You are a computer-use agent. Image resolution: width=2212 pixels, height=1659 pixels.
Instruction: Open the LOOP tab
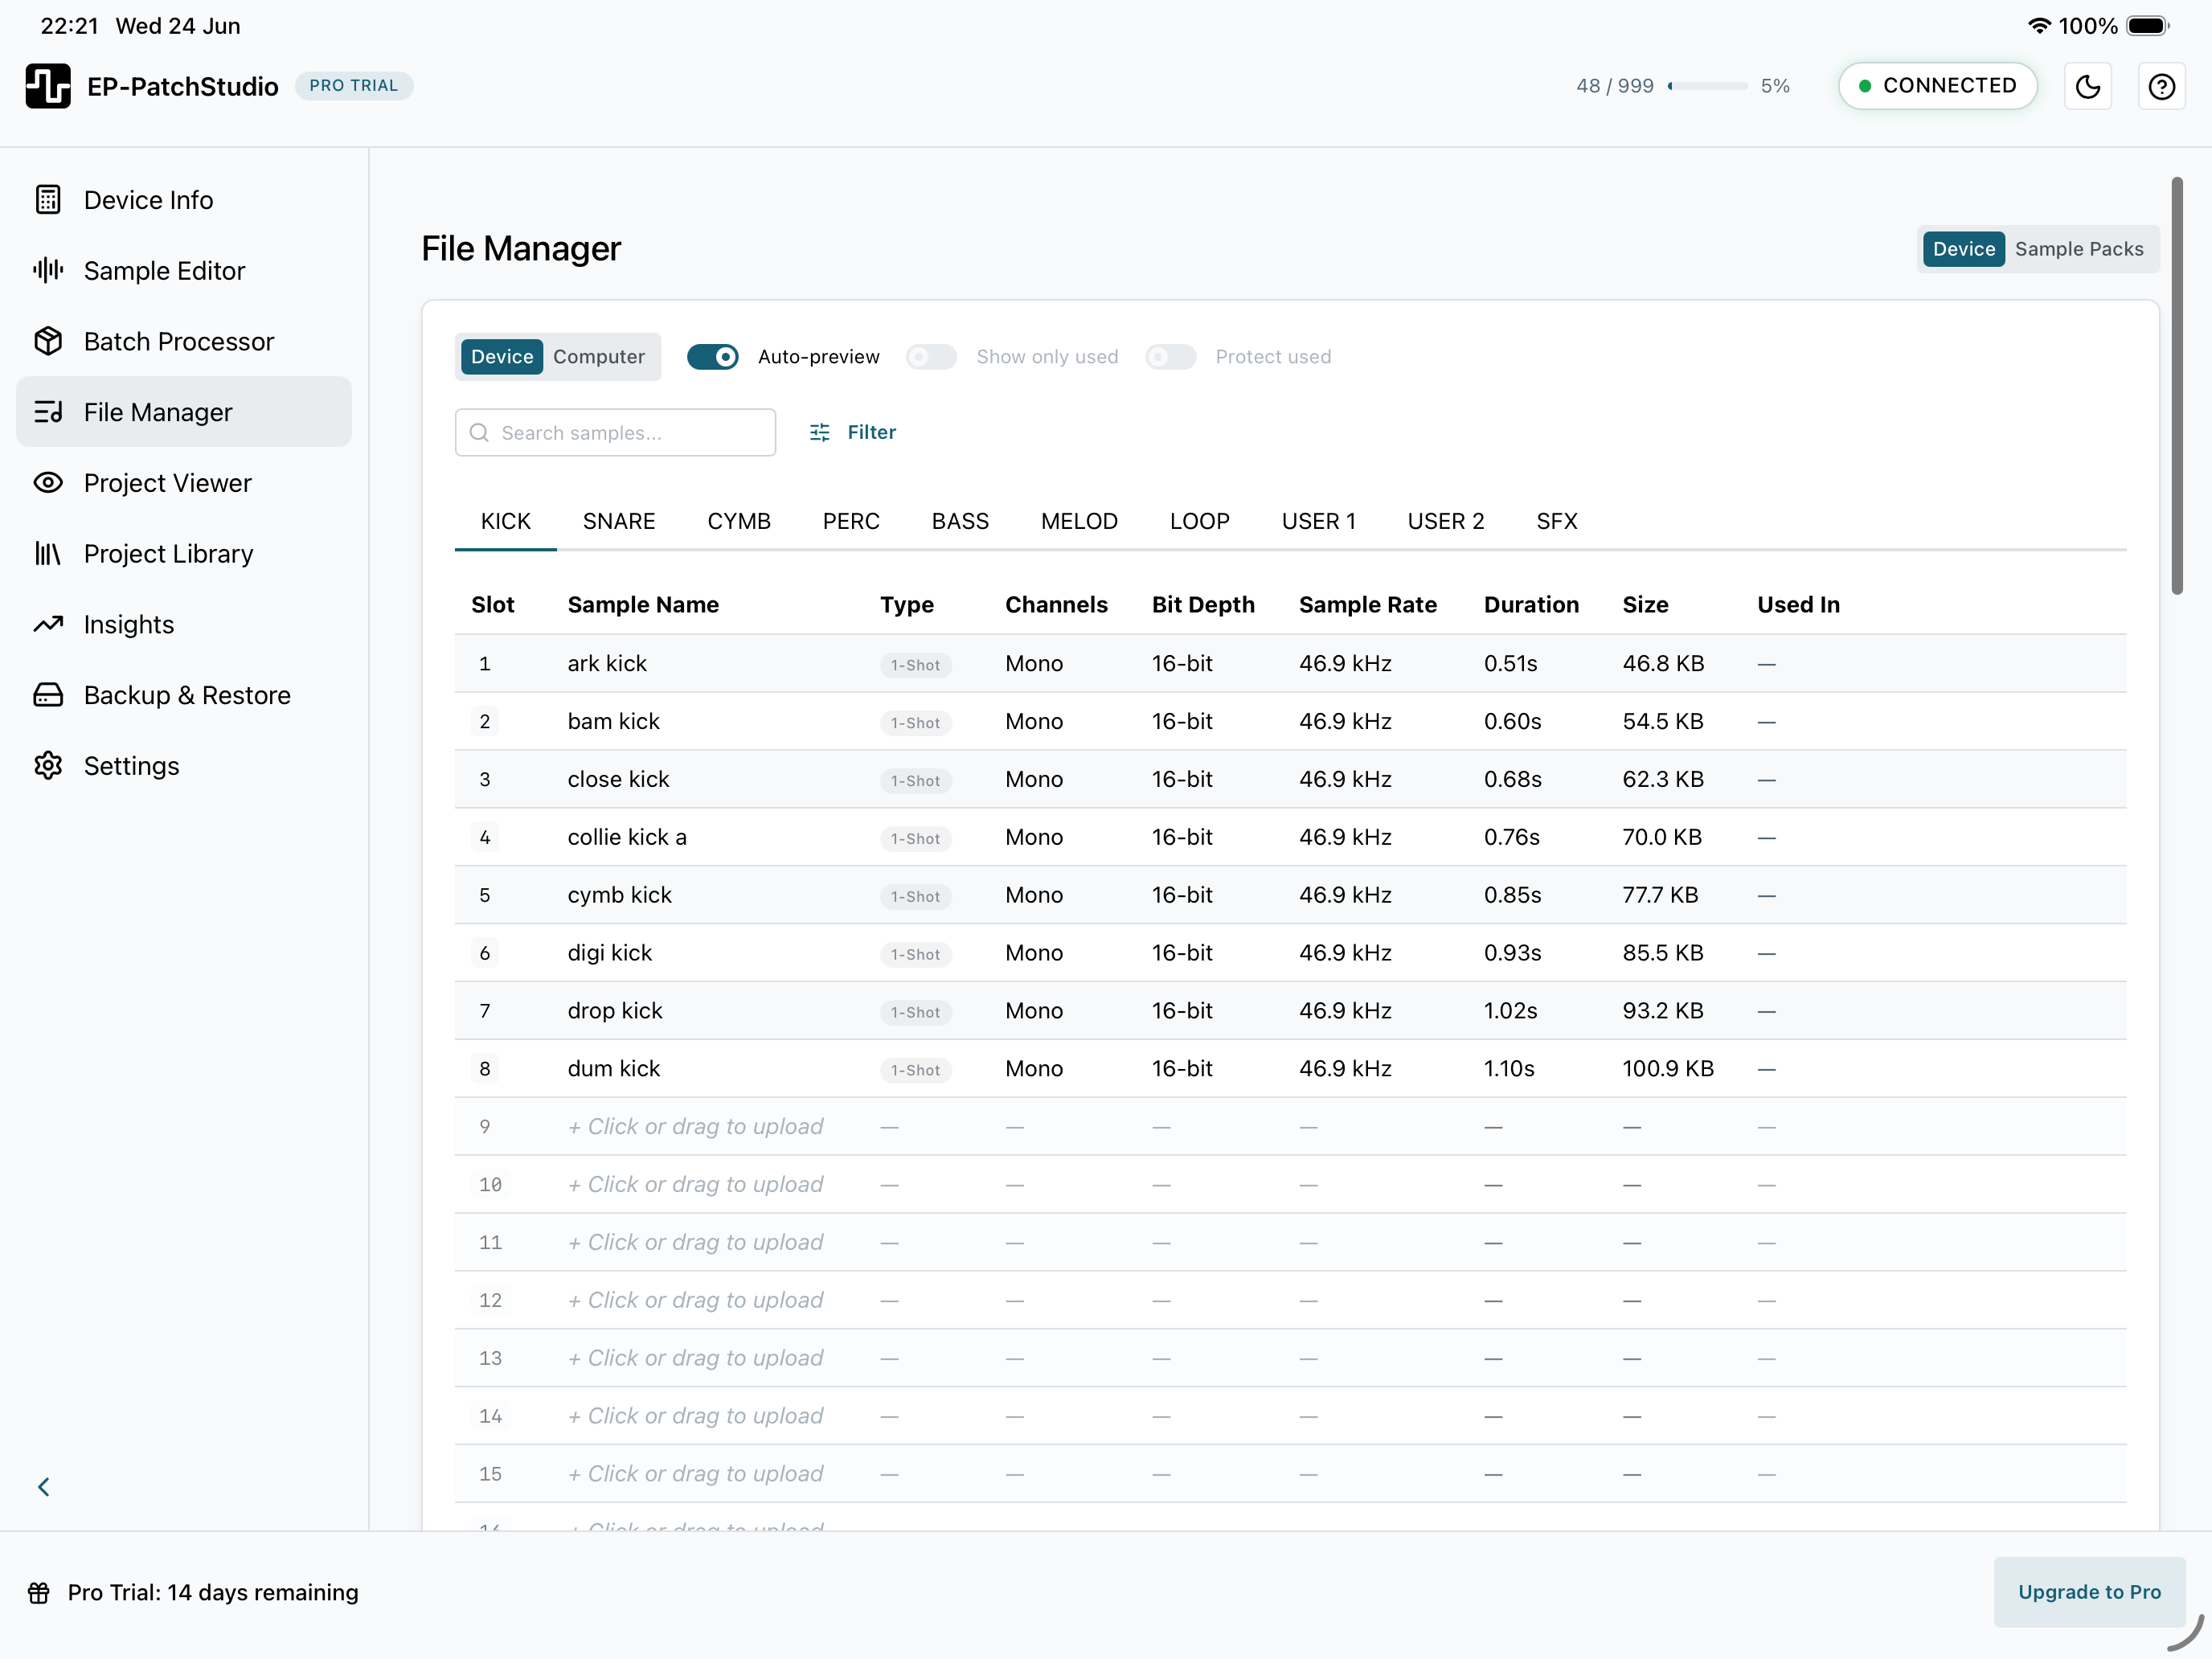point(1200,521)
